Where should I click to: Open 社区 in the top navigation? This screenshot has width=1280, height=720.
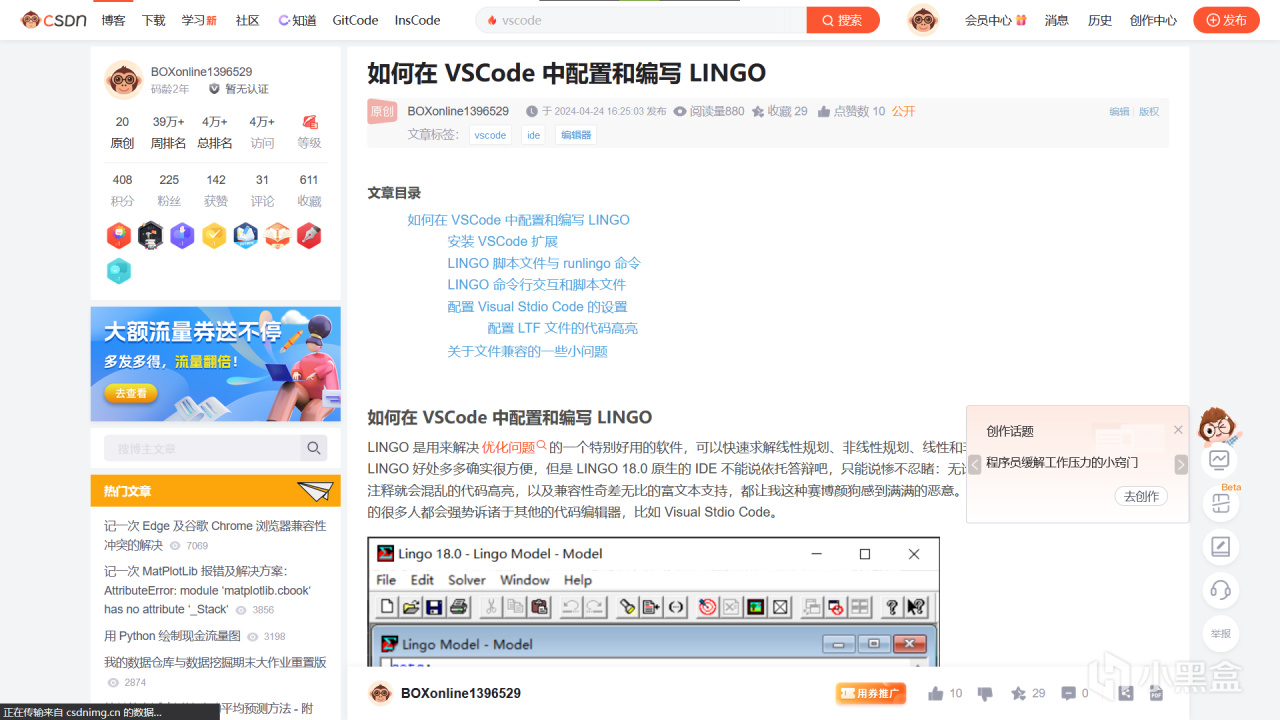247,20
